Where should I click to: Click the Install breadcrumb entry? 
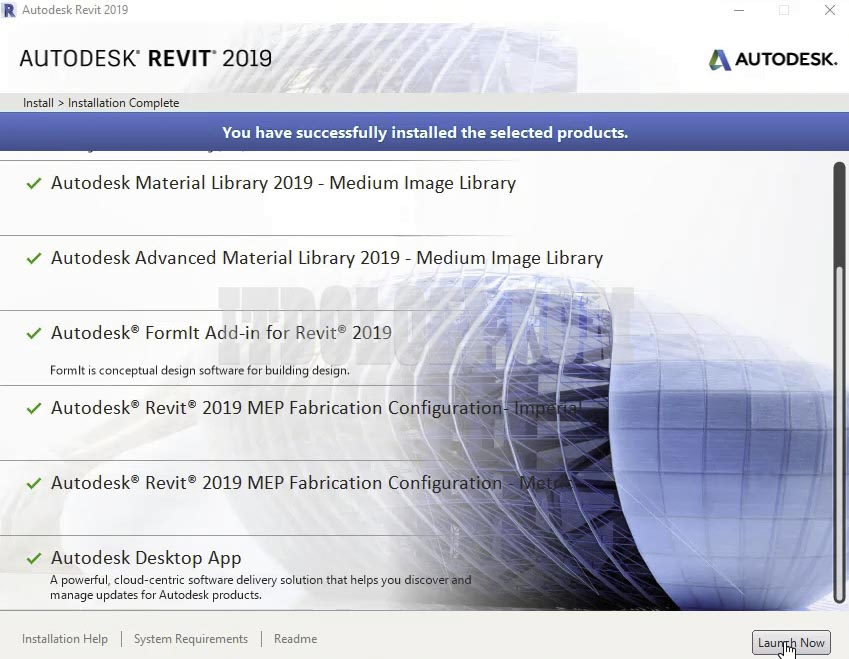(37, 102)
